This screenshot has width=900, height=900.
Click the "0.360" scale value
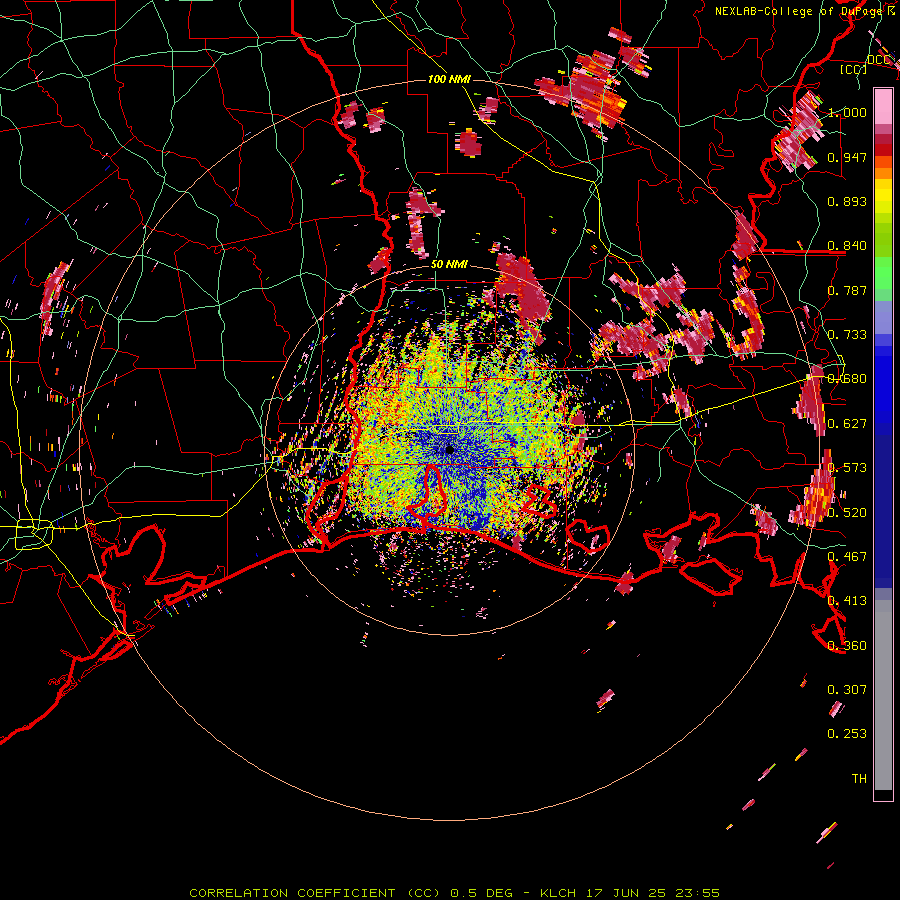click(847, 646)
